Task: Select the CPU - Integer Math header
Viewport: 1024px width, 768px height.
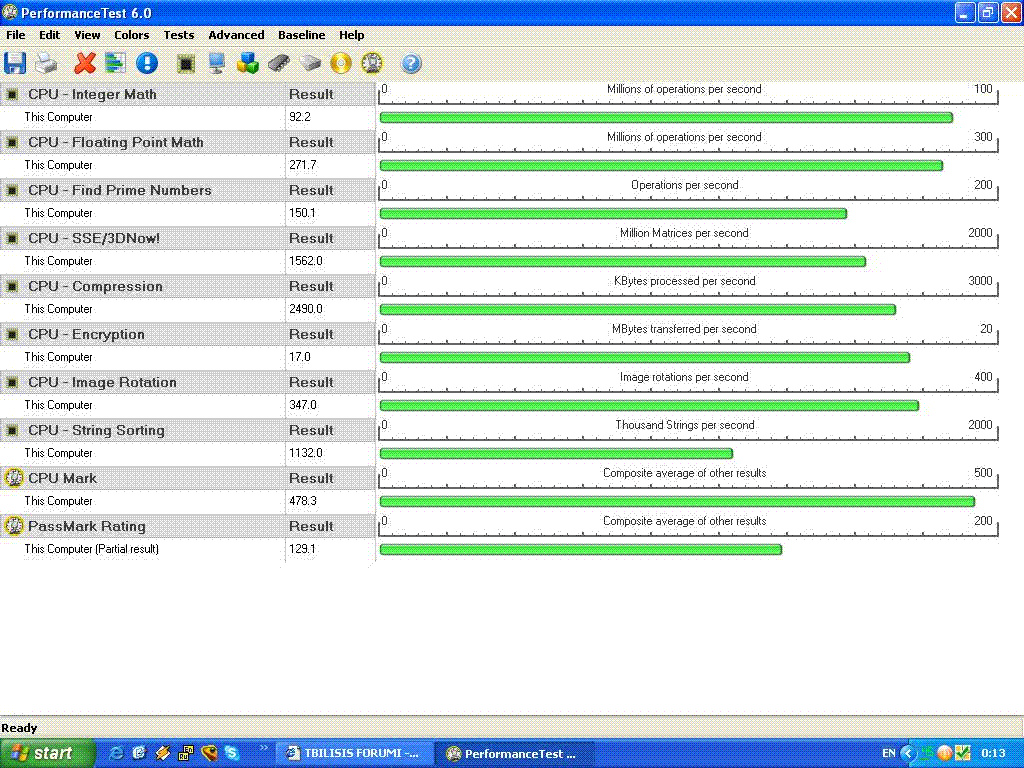Action: (92, 95)
